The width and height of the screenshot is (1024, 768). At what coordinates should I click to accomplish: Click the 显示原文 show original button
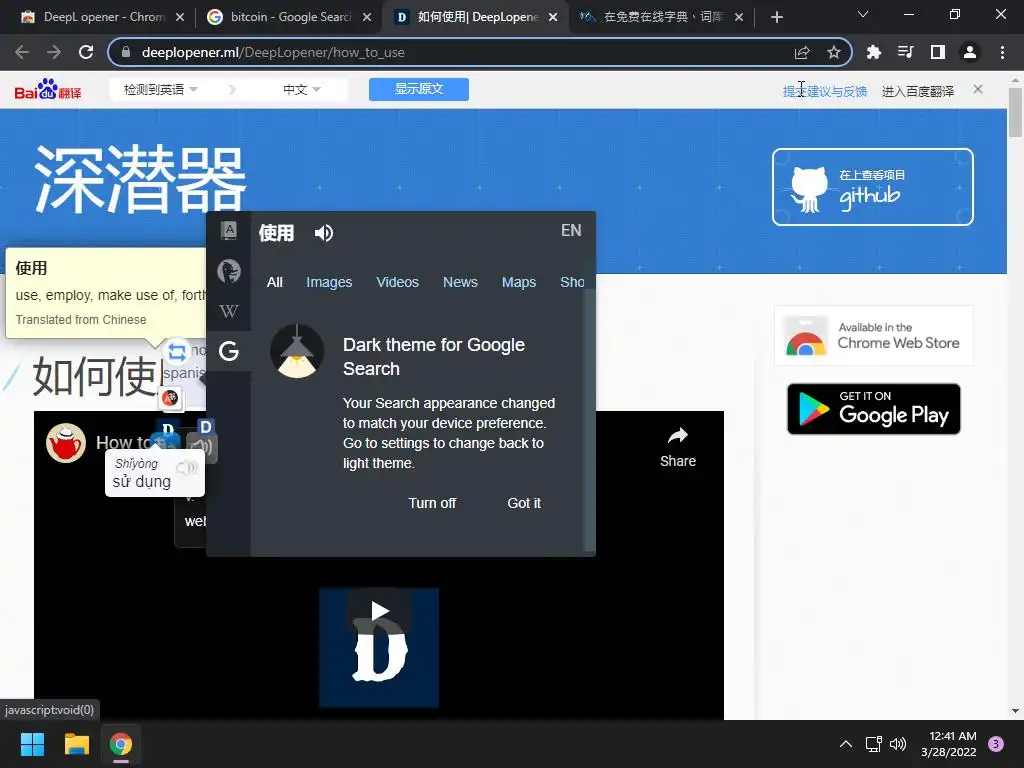[419, 89]
